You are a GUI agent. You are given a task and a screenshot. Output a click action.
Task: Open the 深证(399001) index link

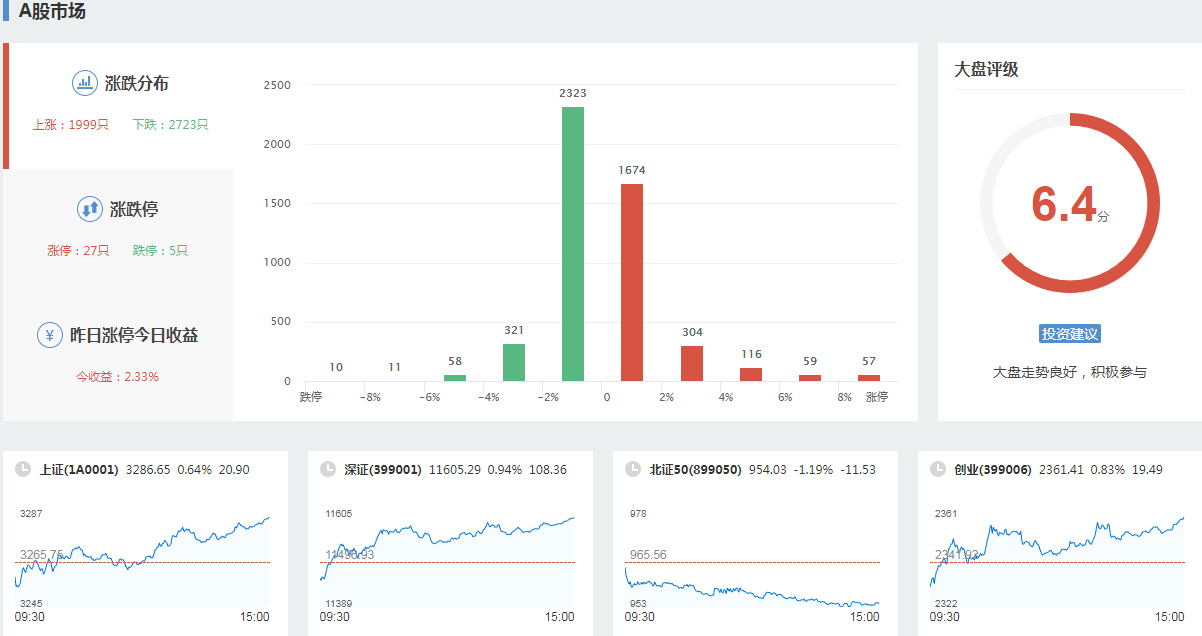[x=383, y=469]
